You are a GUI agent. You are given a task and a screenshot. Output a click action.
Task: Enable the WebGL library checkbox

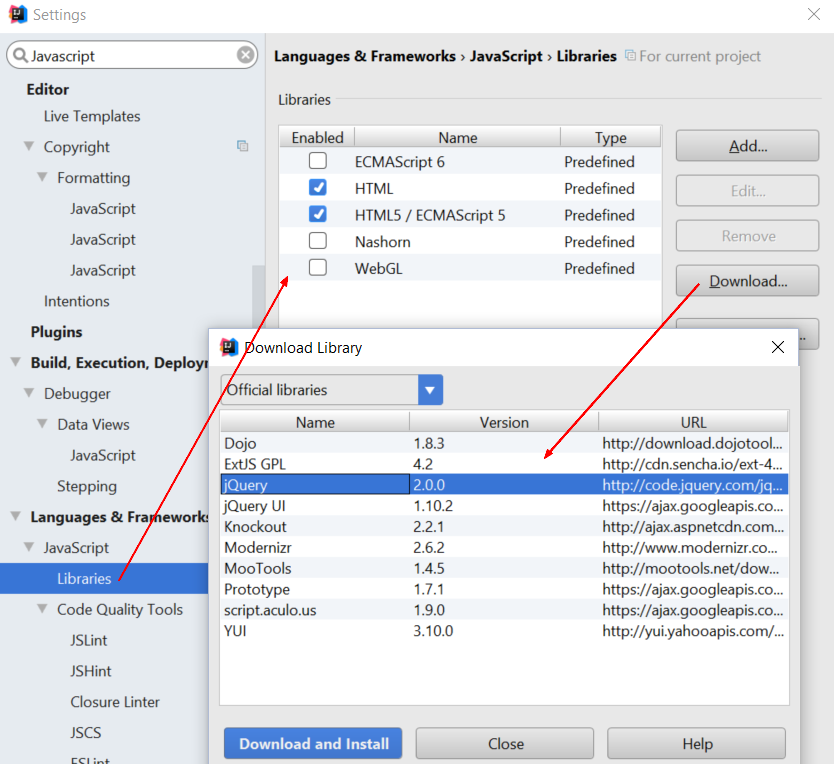316,268
